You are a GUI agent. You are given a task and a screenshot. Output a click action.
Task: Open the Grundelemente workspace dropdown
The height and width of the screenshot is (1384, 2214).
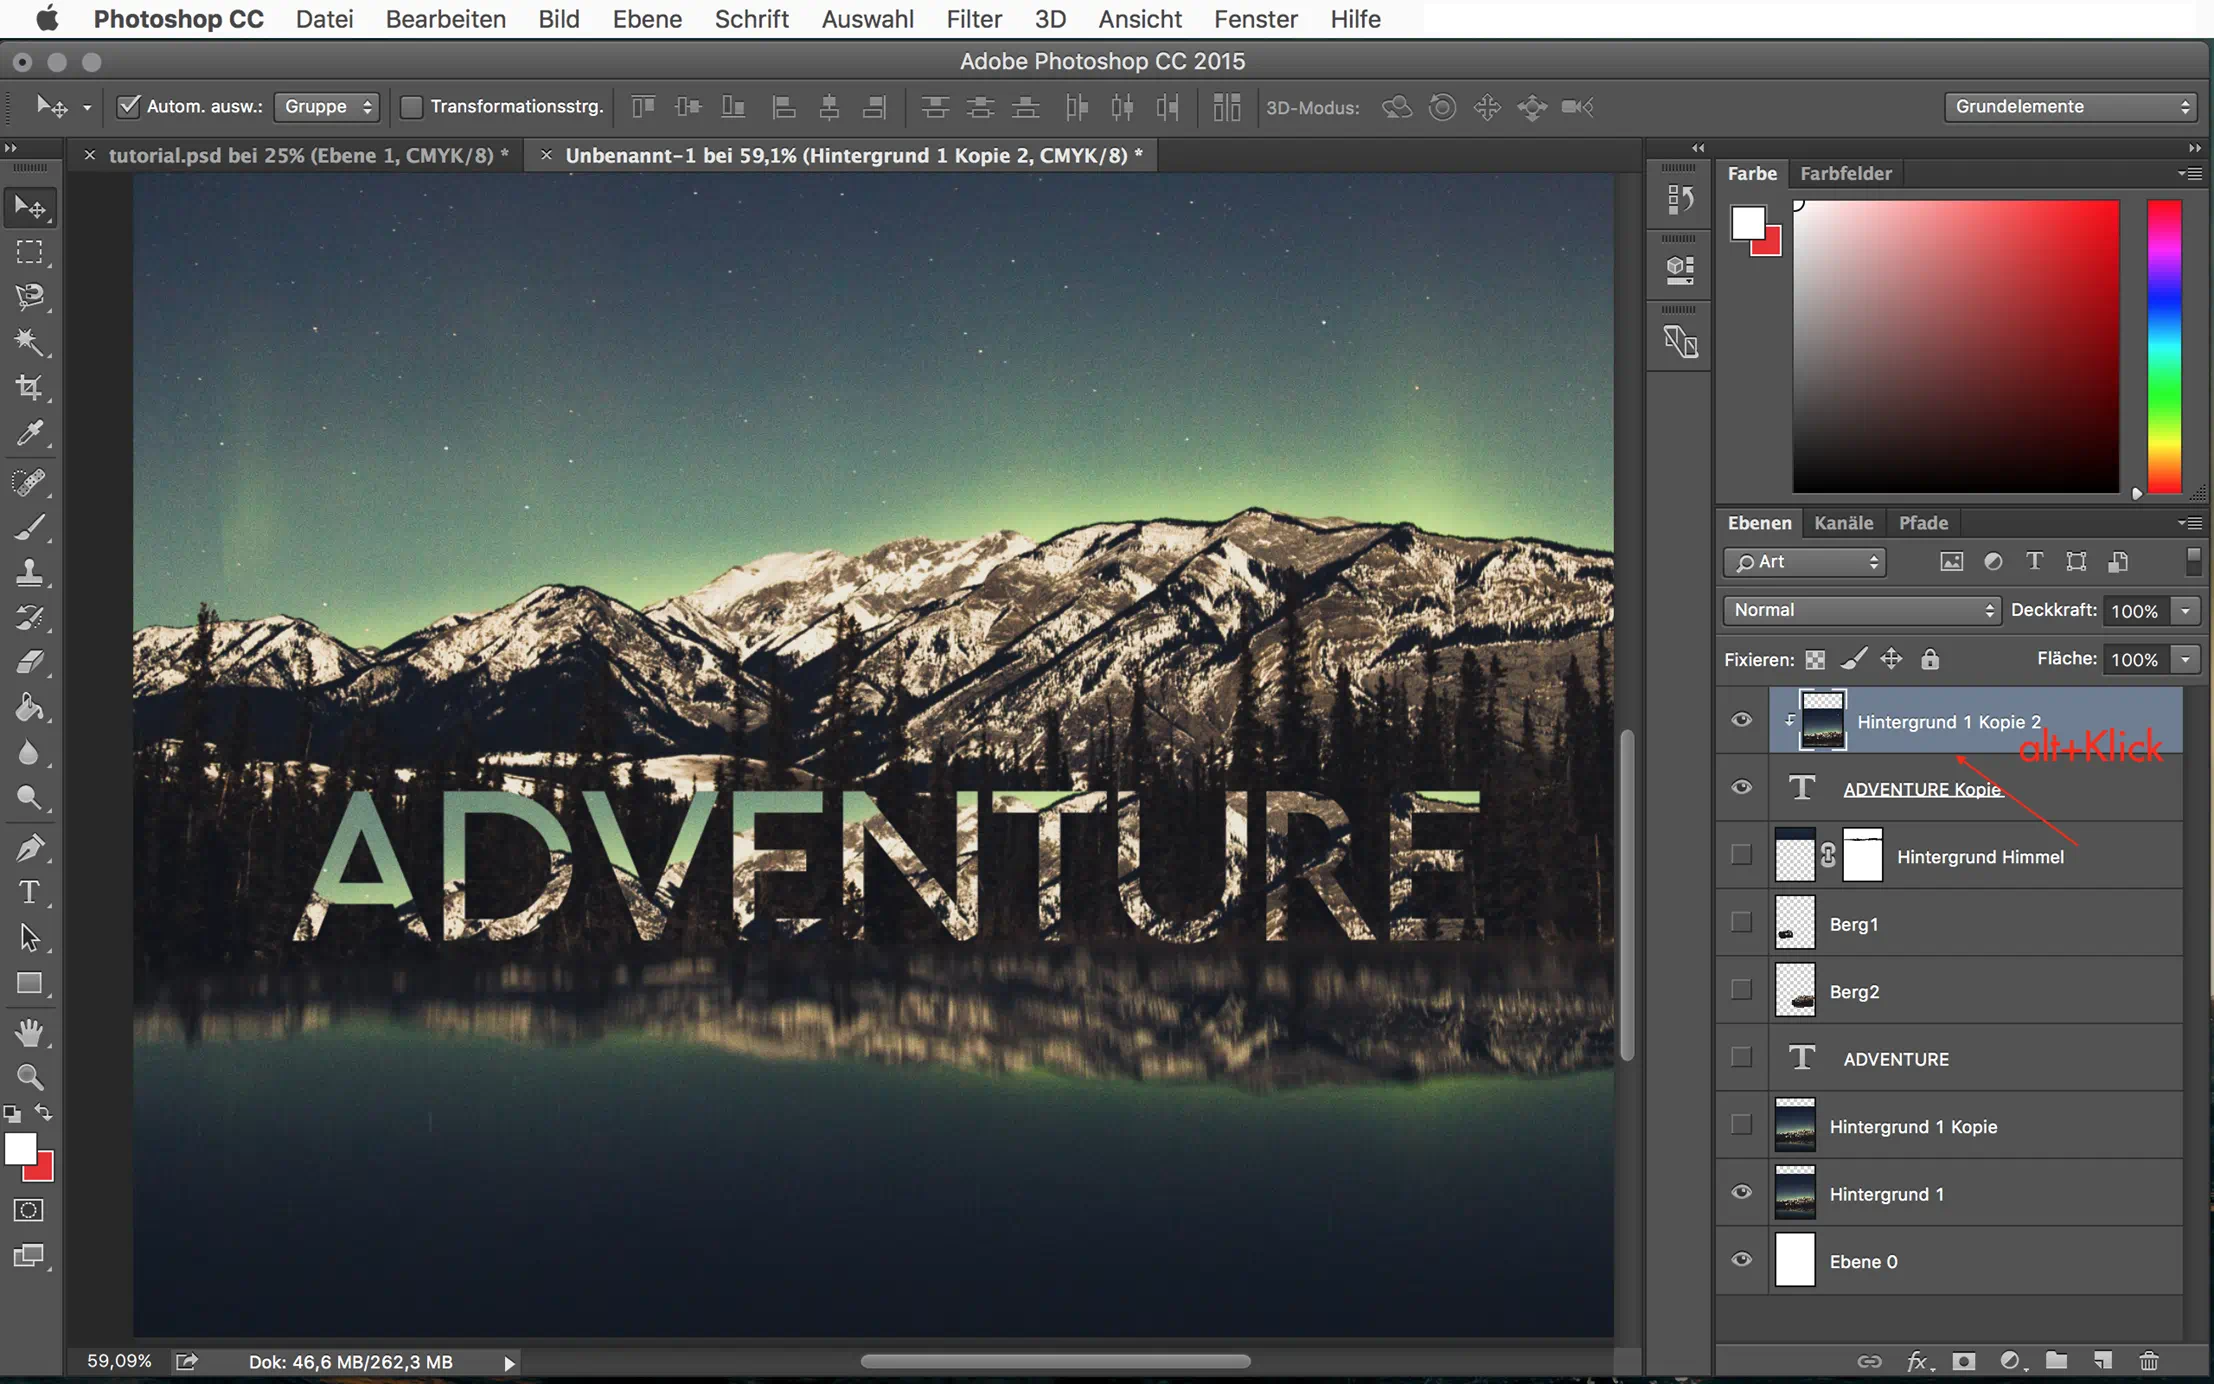[2069, 106]
